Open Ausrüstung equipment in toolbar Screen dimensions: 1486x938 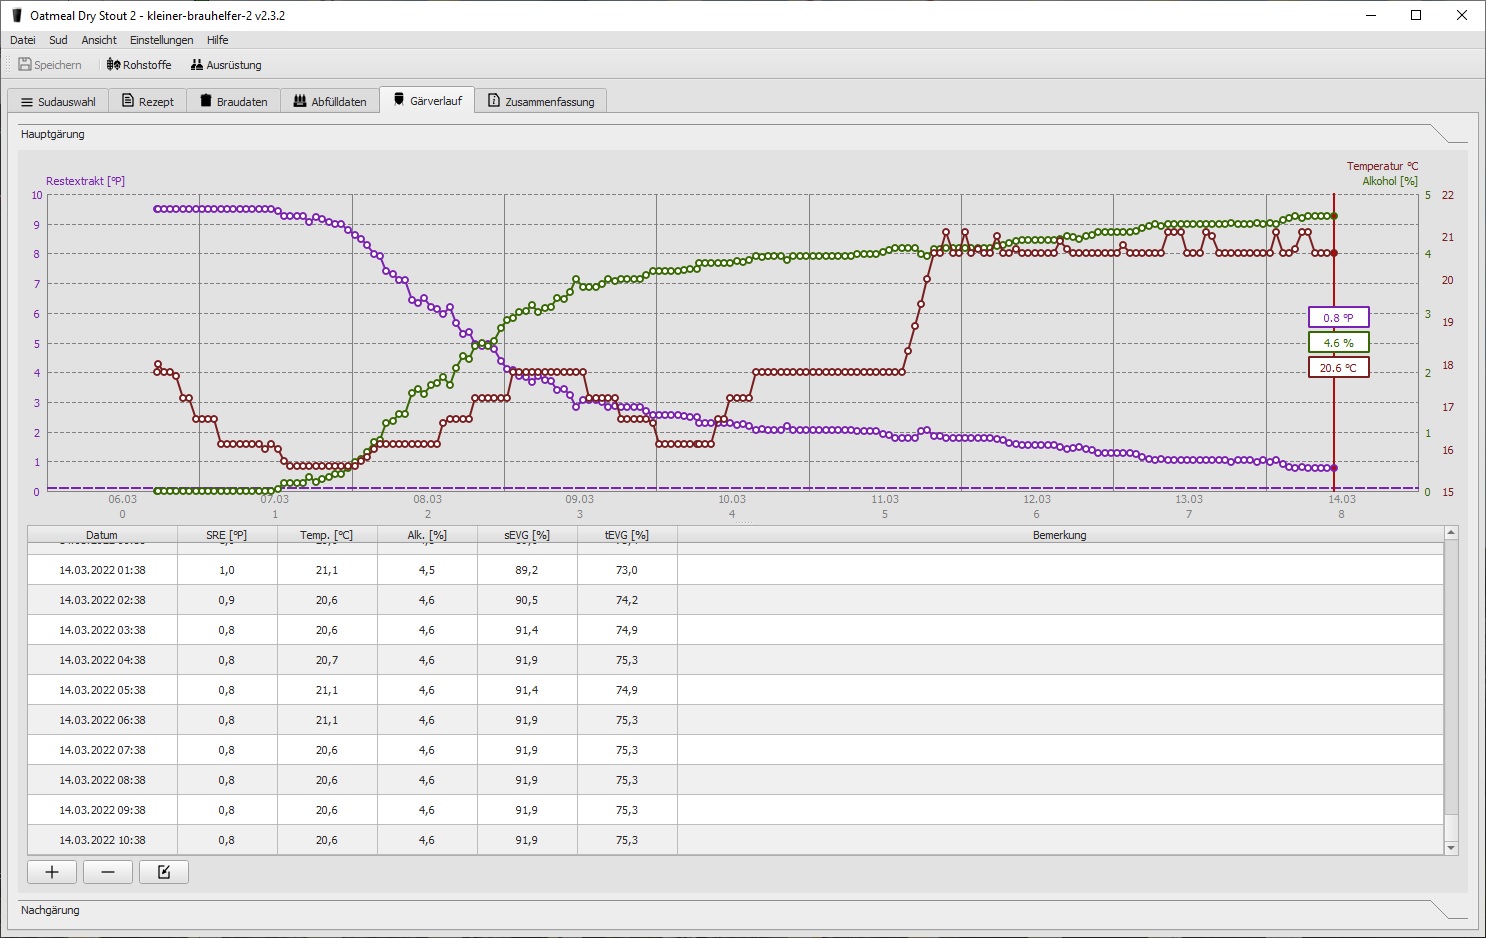[226, 65]
